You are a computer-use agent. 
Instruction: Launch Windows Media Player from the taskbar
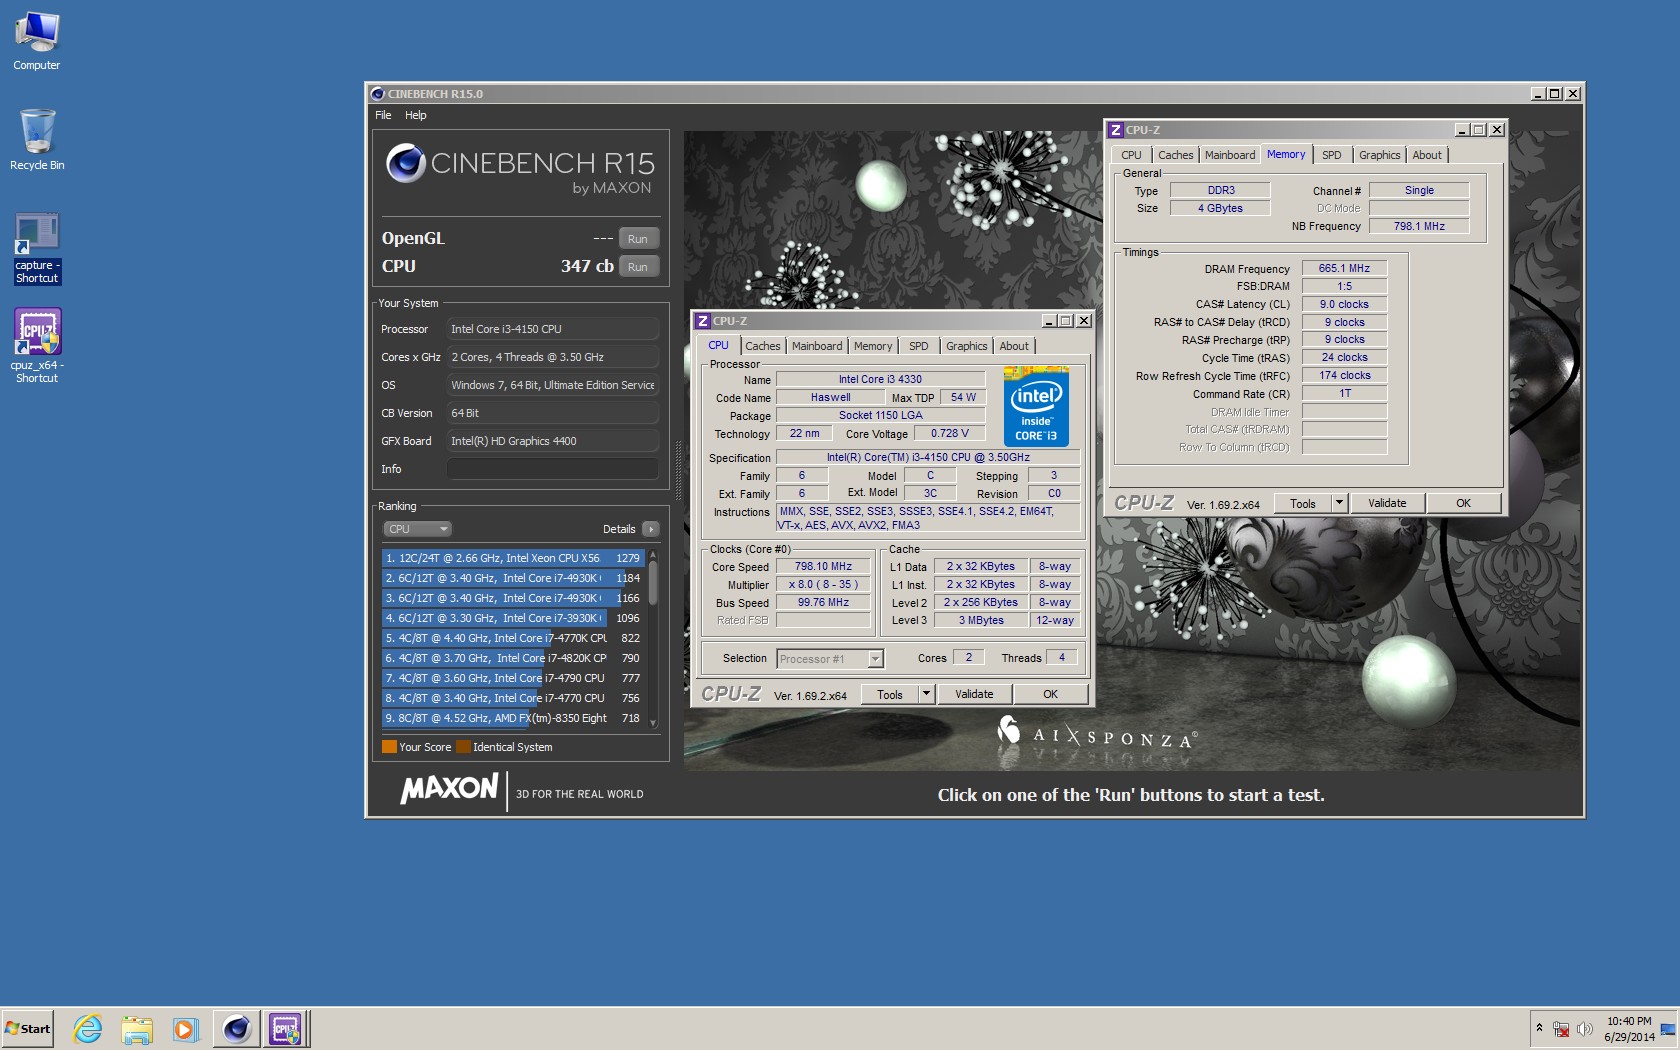point(185,1029)
